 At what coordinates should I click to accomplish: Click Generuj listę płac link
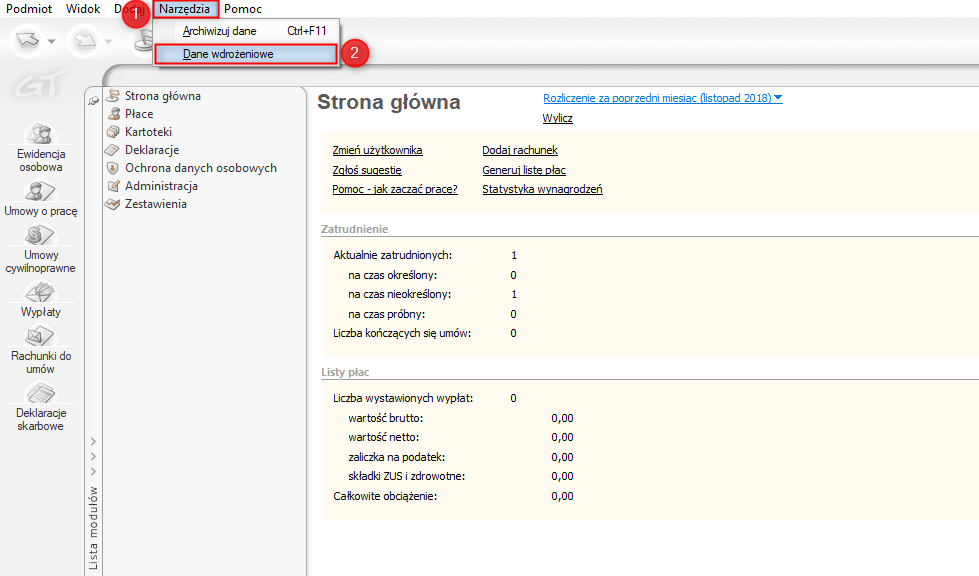[524, 170]
